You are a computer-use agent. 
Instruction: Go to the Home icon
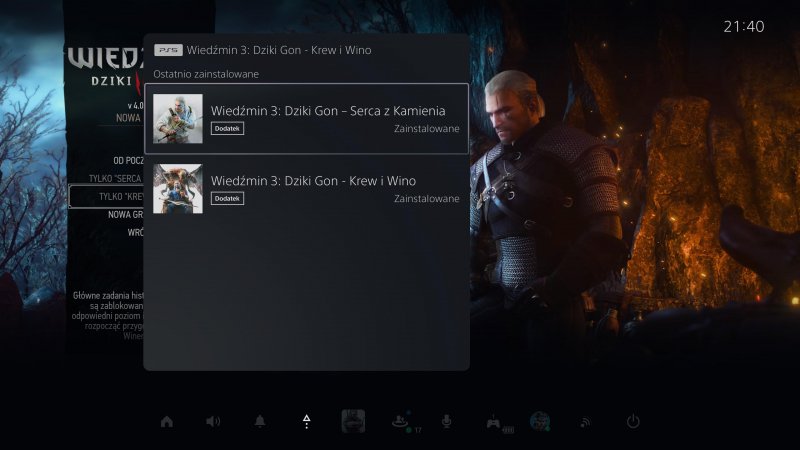pos(166,421)
